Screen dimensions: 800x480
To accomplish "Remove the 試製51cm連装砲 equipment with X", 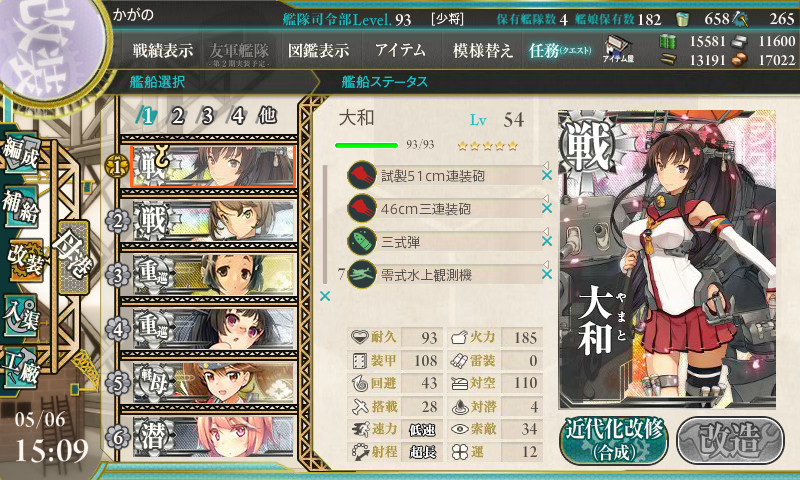I will 547,175.
